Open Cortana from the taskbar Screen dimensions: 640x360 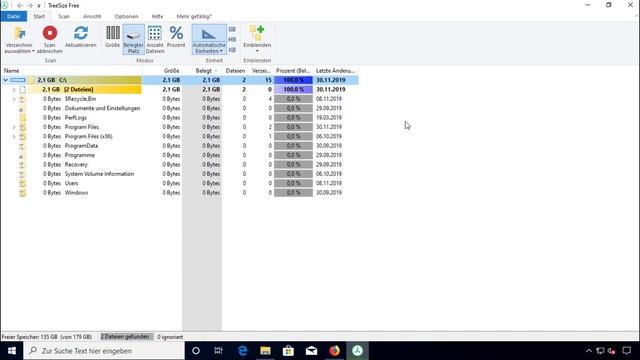tap(196, 351)
